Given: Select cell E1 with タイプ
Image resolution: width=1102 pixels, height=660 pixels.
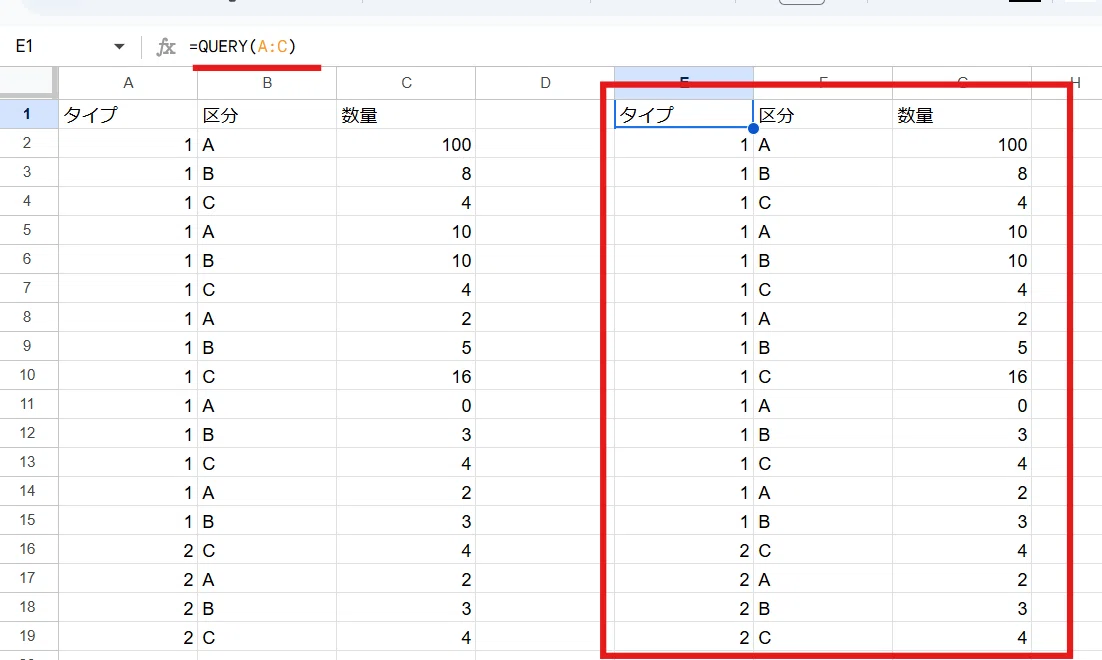Looking at the screenshot, I should pos(684,114).
